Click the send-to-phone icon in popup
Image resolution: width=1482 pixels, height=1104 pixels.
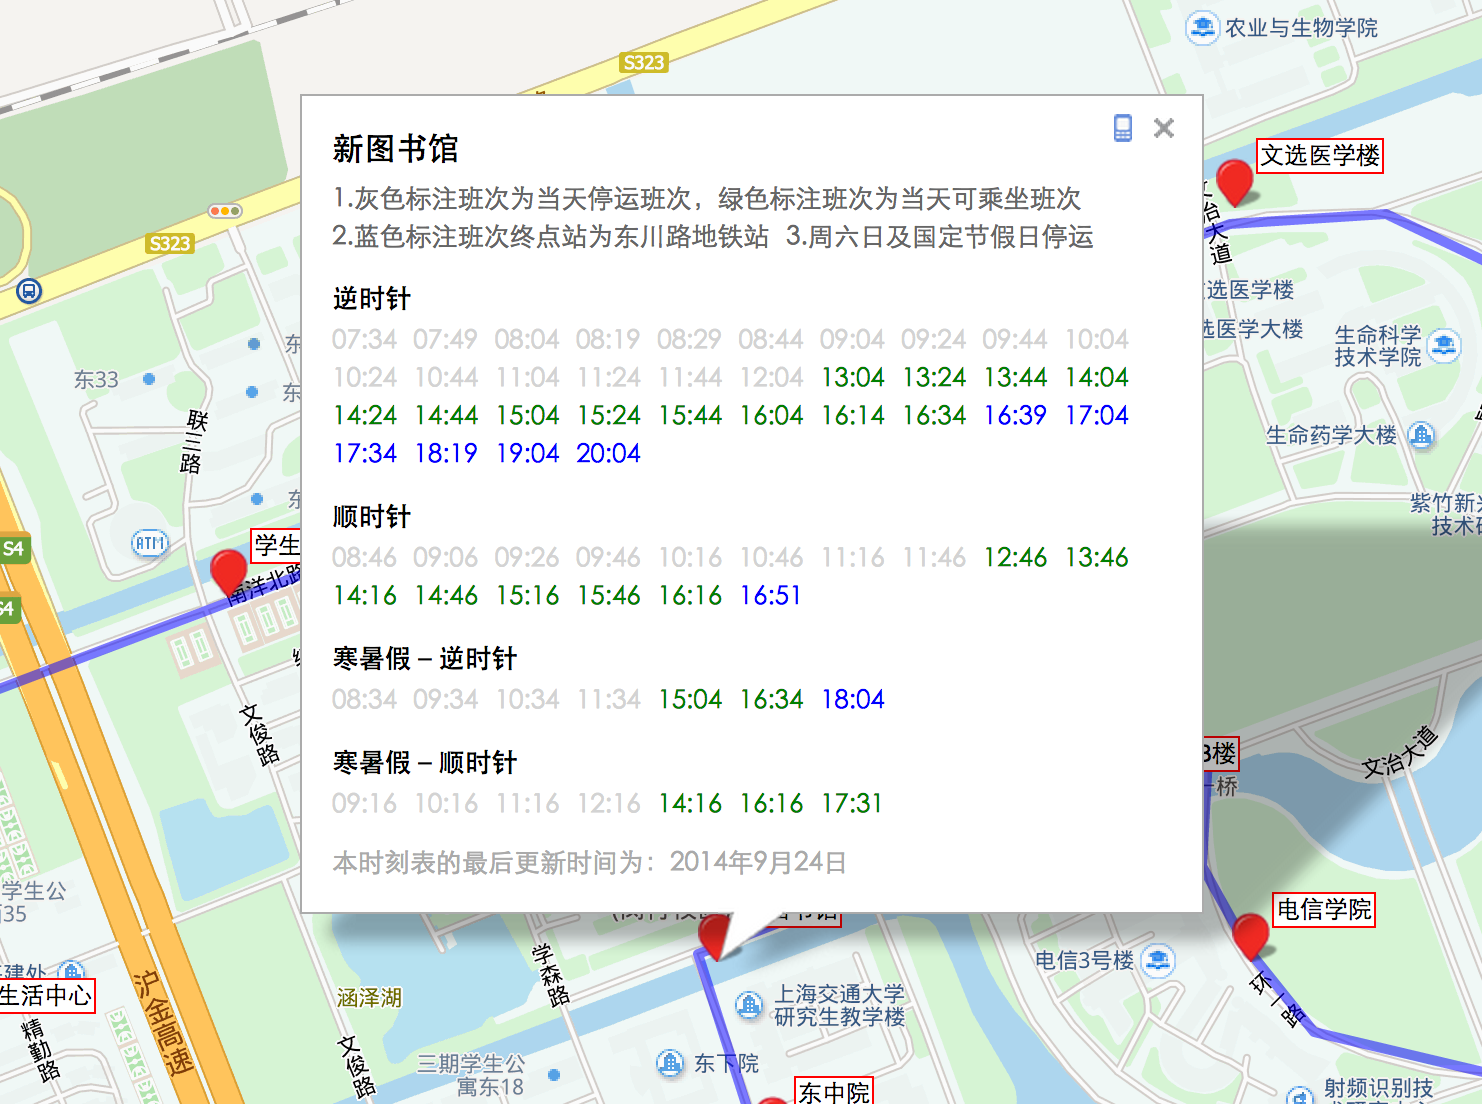point(1123,128)
